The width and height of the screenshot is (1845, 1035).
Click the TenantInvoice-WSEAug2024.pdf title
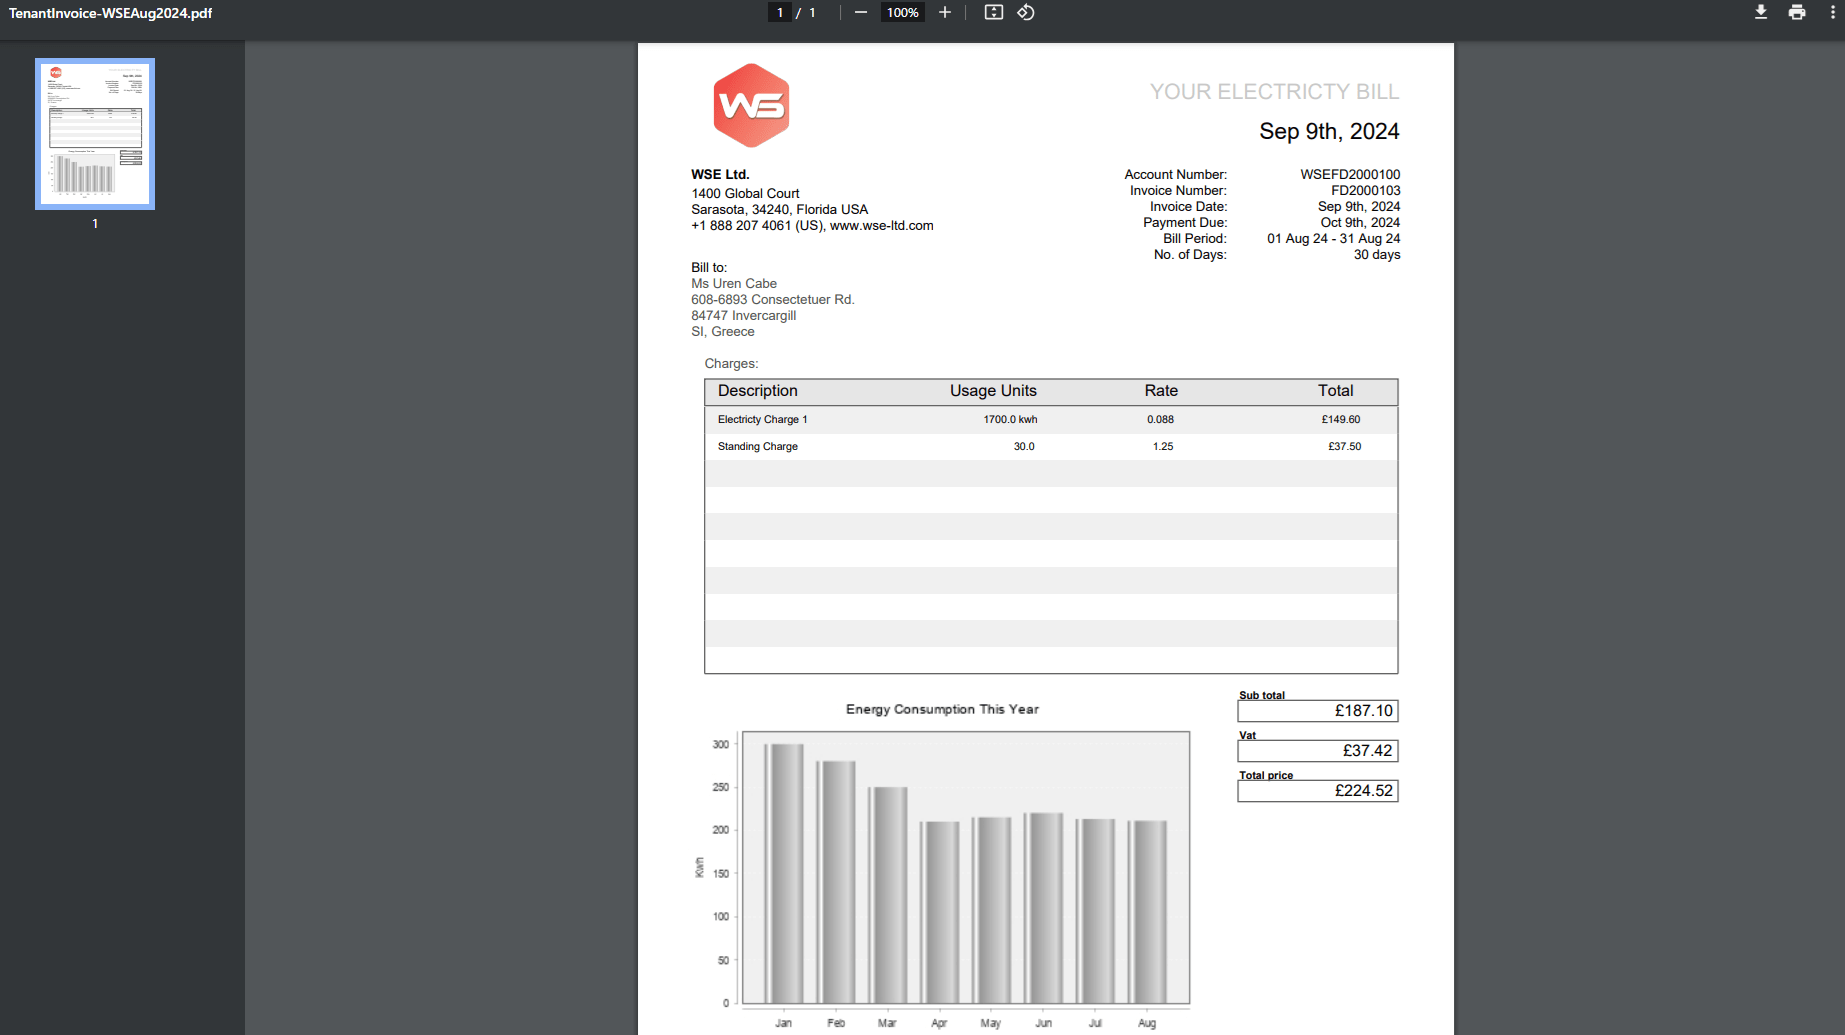108,14
